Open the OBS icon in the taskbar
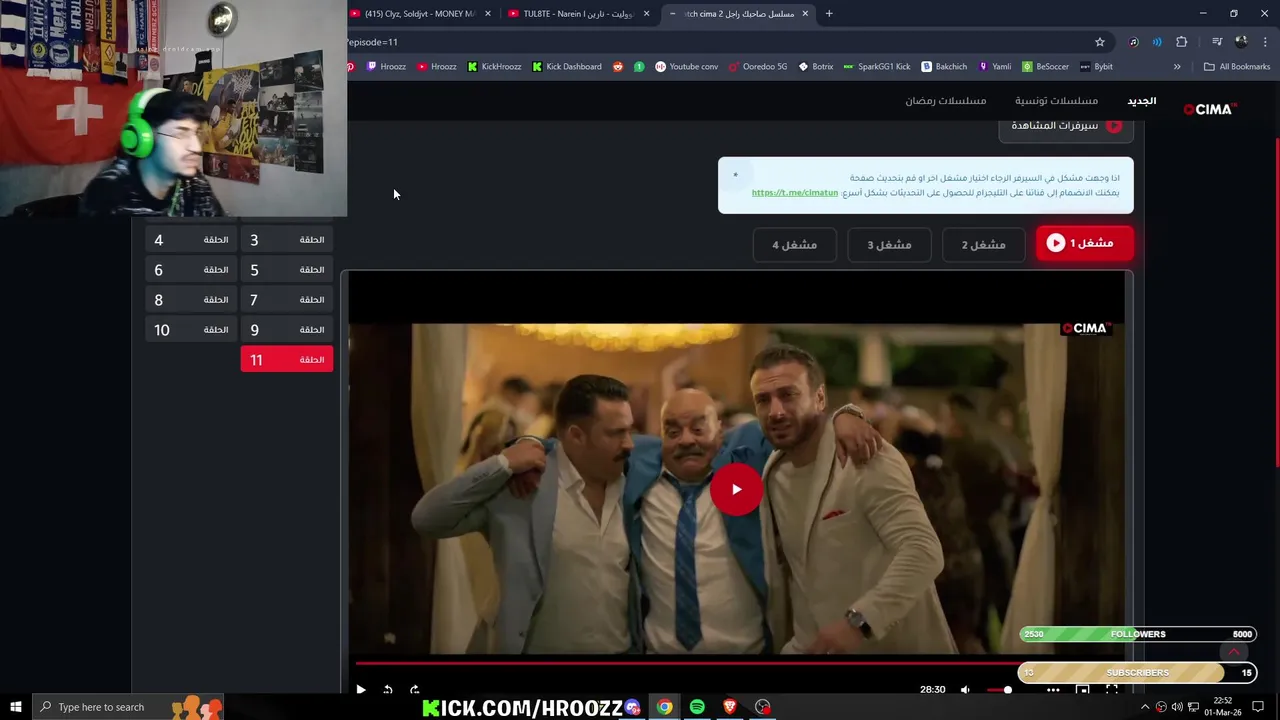Viewport: 1280px width, 720px height. (763, 707)
